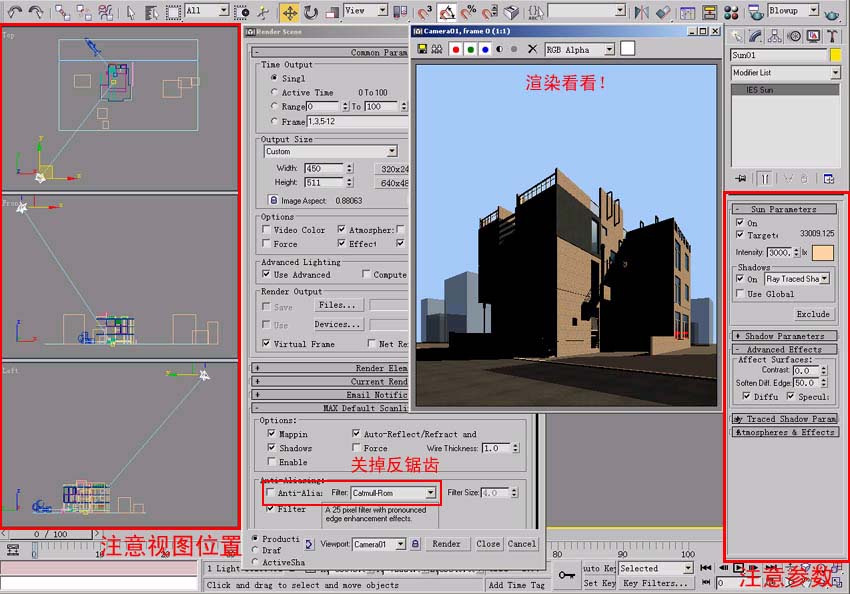This screenshot has height=594, width=850.
Task: Expand the Shadow Parameters rollout
Action: 785,336
